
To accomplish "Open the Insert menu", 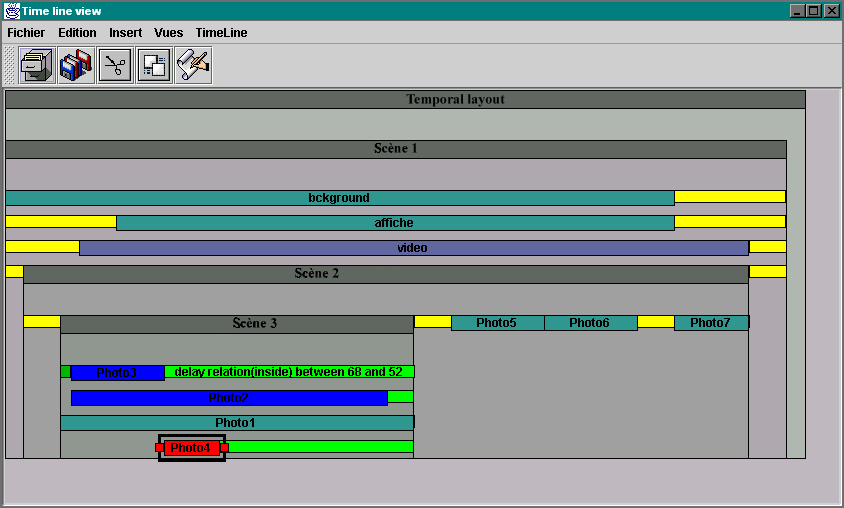I will click(x=125, y=33).
